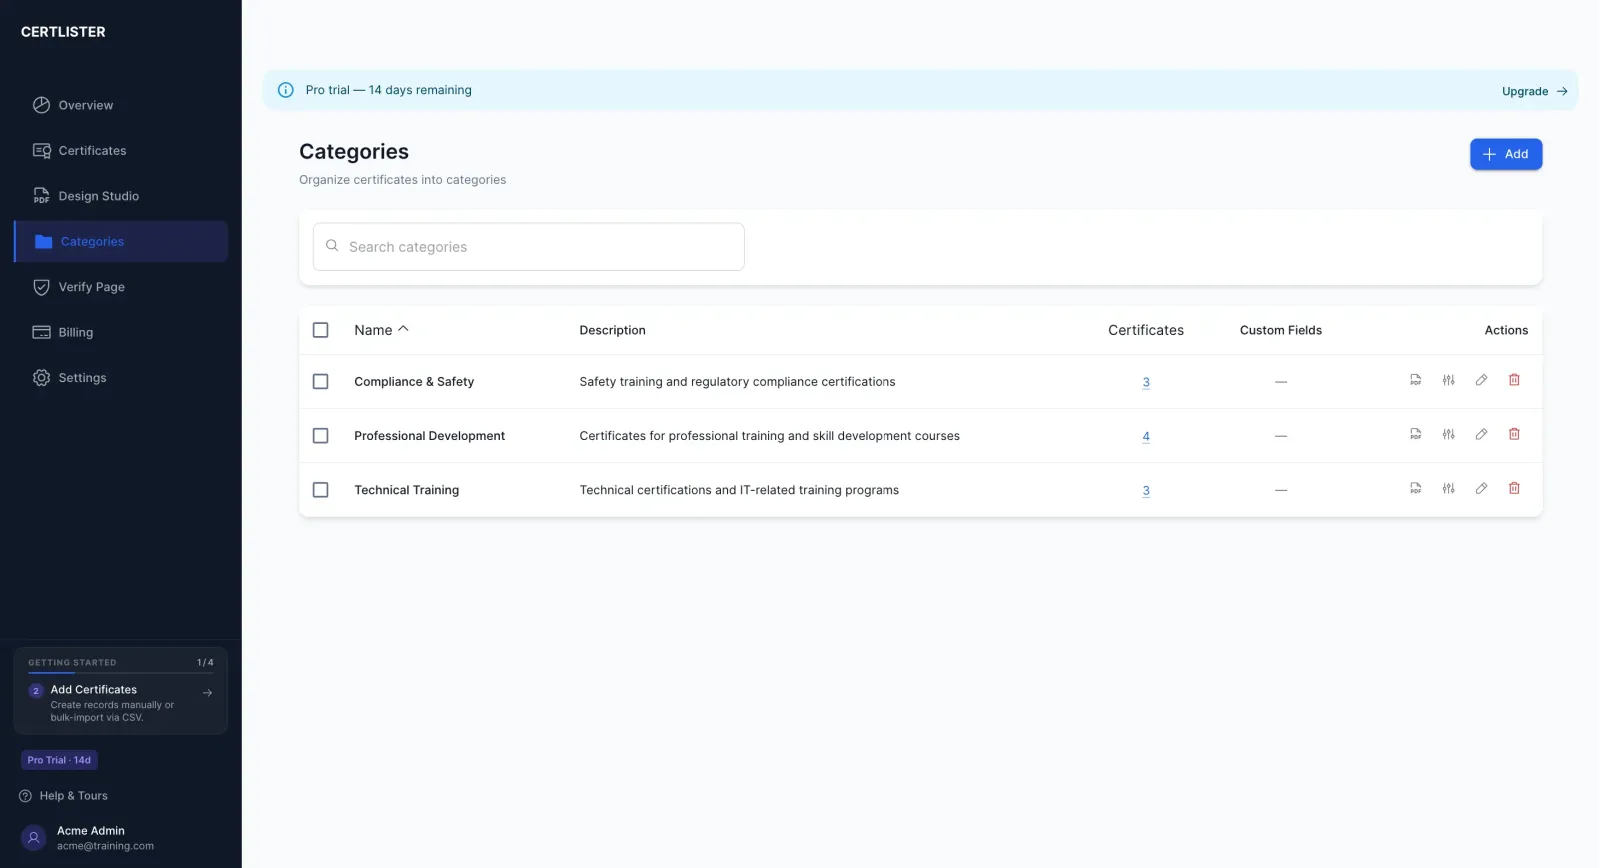1600x868 pixels.
Task: Click the Add category button
Action: [1506, 154]
